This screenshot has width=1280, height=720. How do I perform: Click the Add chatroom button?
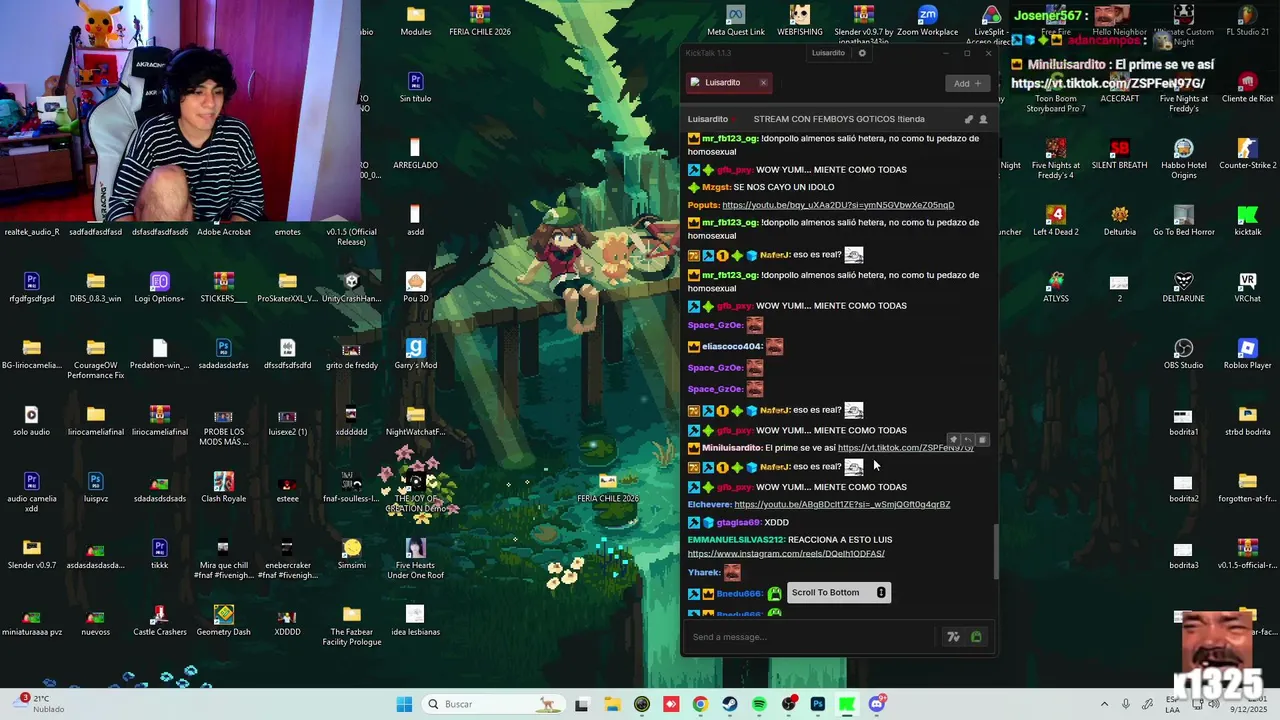[967, 83]
